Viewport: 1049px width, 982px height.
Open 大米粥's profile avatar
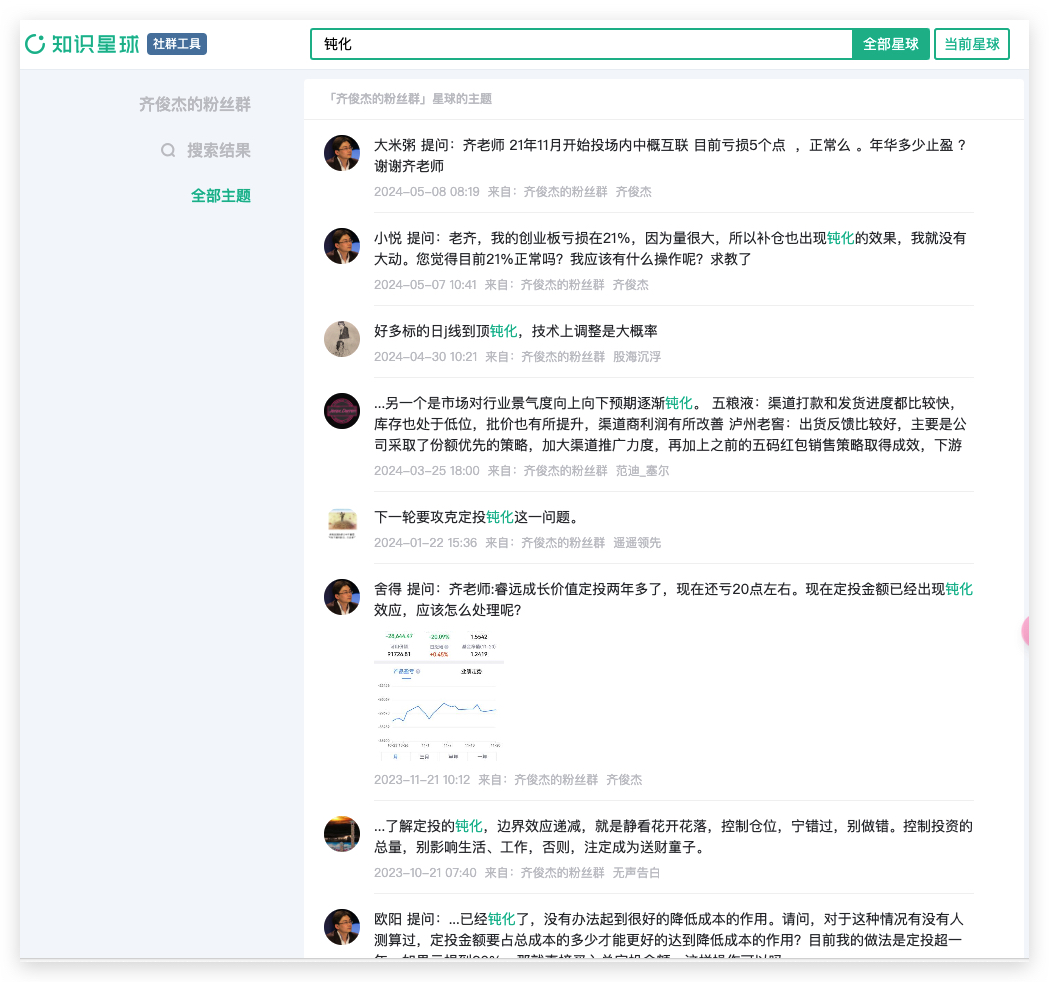[342, 153]
